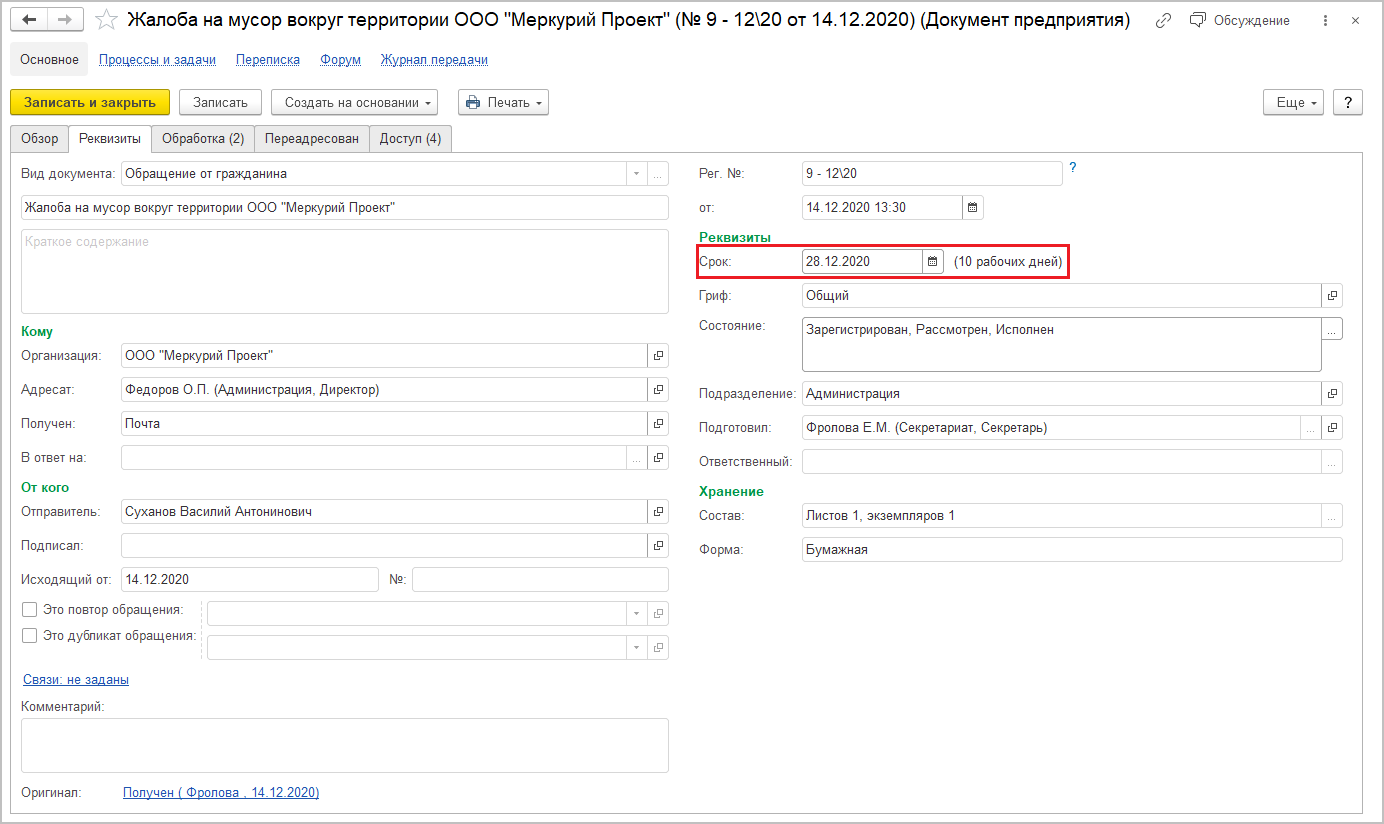Click into the Комментарий text box
The image size is (1384, 824).
(x=345, y=745)
